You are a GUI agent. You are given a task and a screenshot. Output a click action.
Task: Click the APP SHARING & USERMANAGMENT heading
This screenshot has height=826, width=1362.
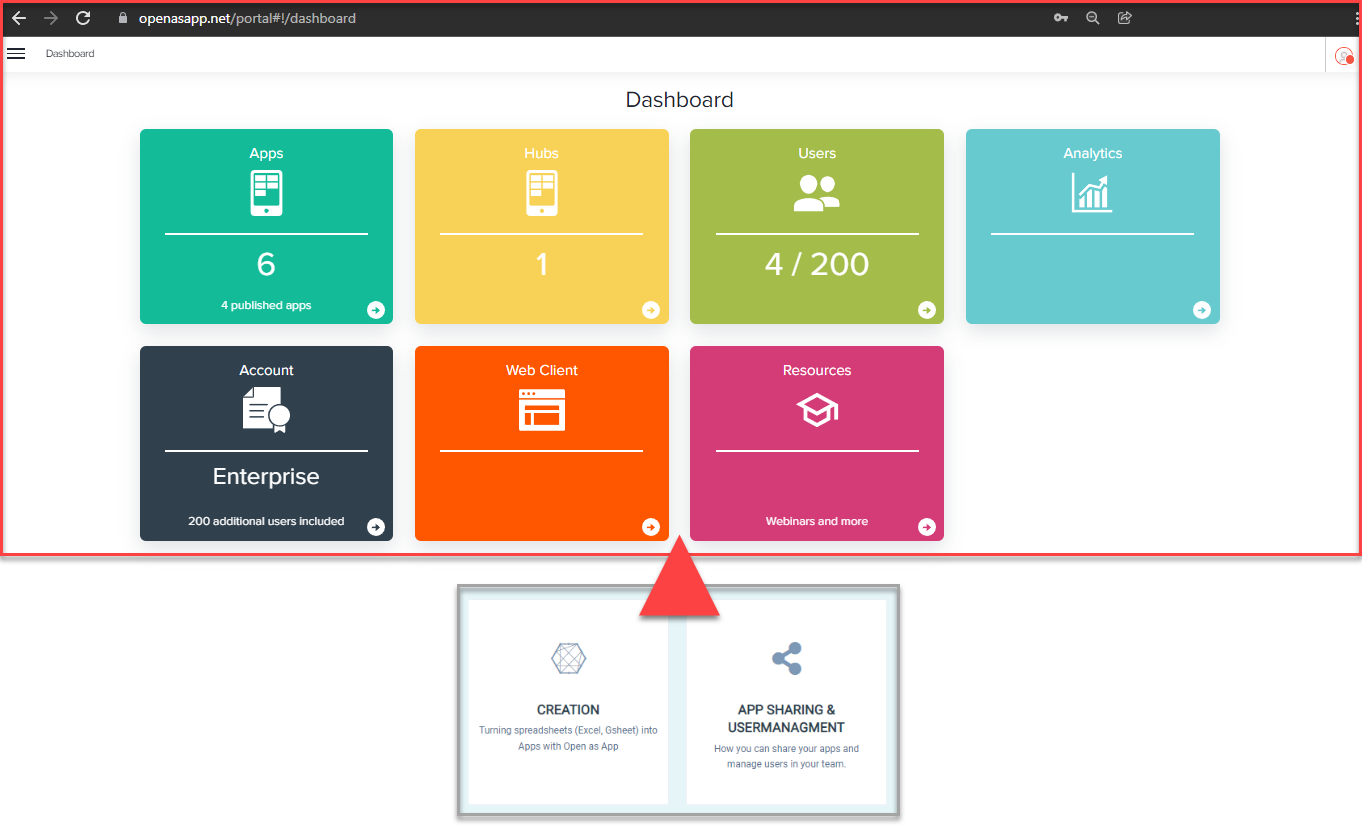tap(786, 719)
